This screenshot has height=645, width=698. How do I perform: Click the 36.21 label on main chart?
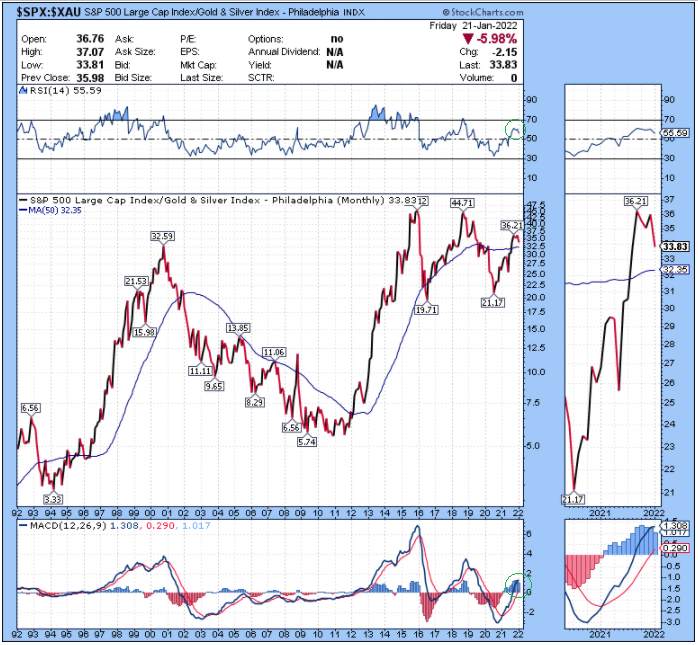click(512, 225)
